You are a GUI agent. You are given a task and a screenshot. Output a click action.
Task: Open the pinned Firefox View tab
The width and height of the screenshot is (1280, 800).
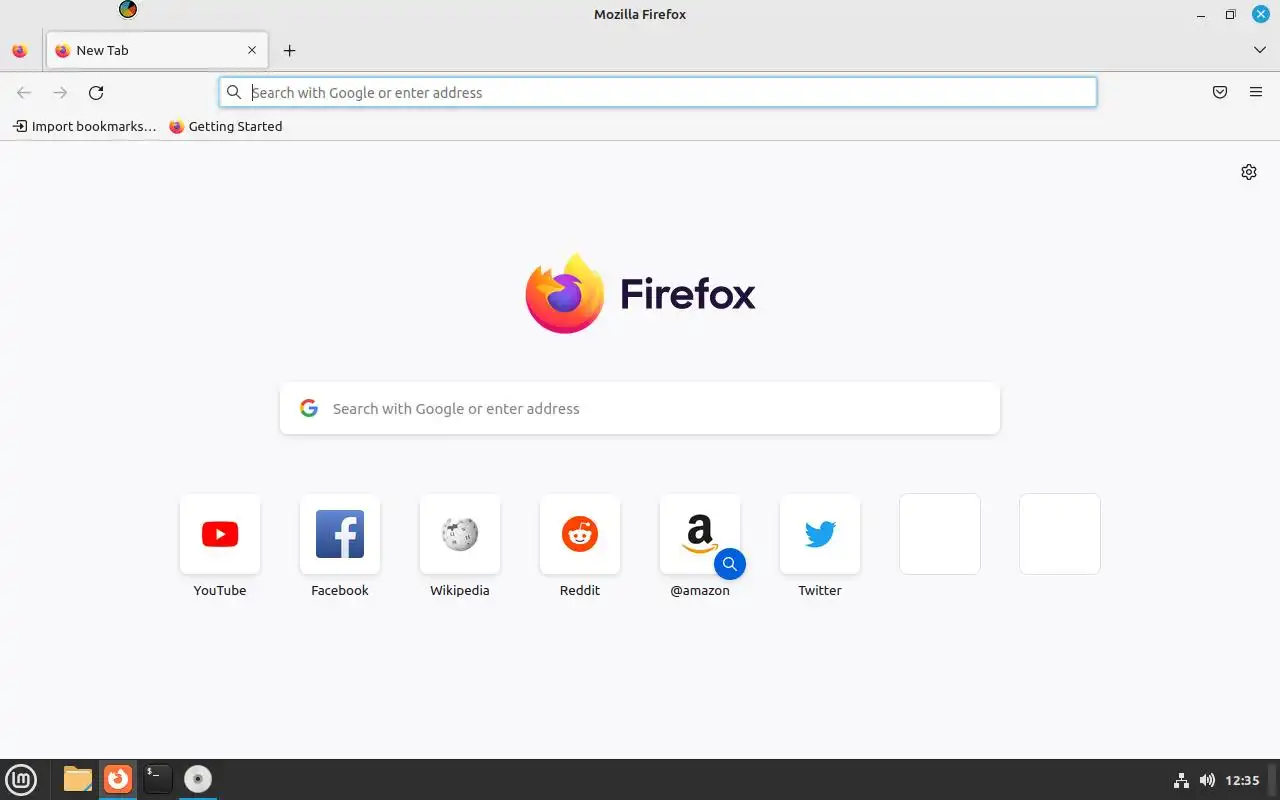(x=19, y=51)
